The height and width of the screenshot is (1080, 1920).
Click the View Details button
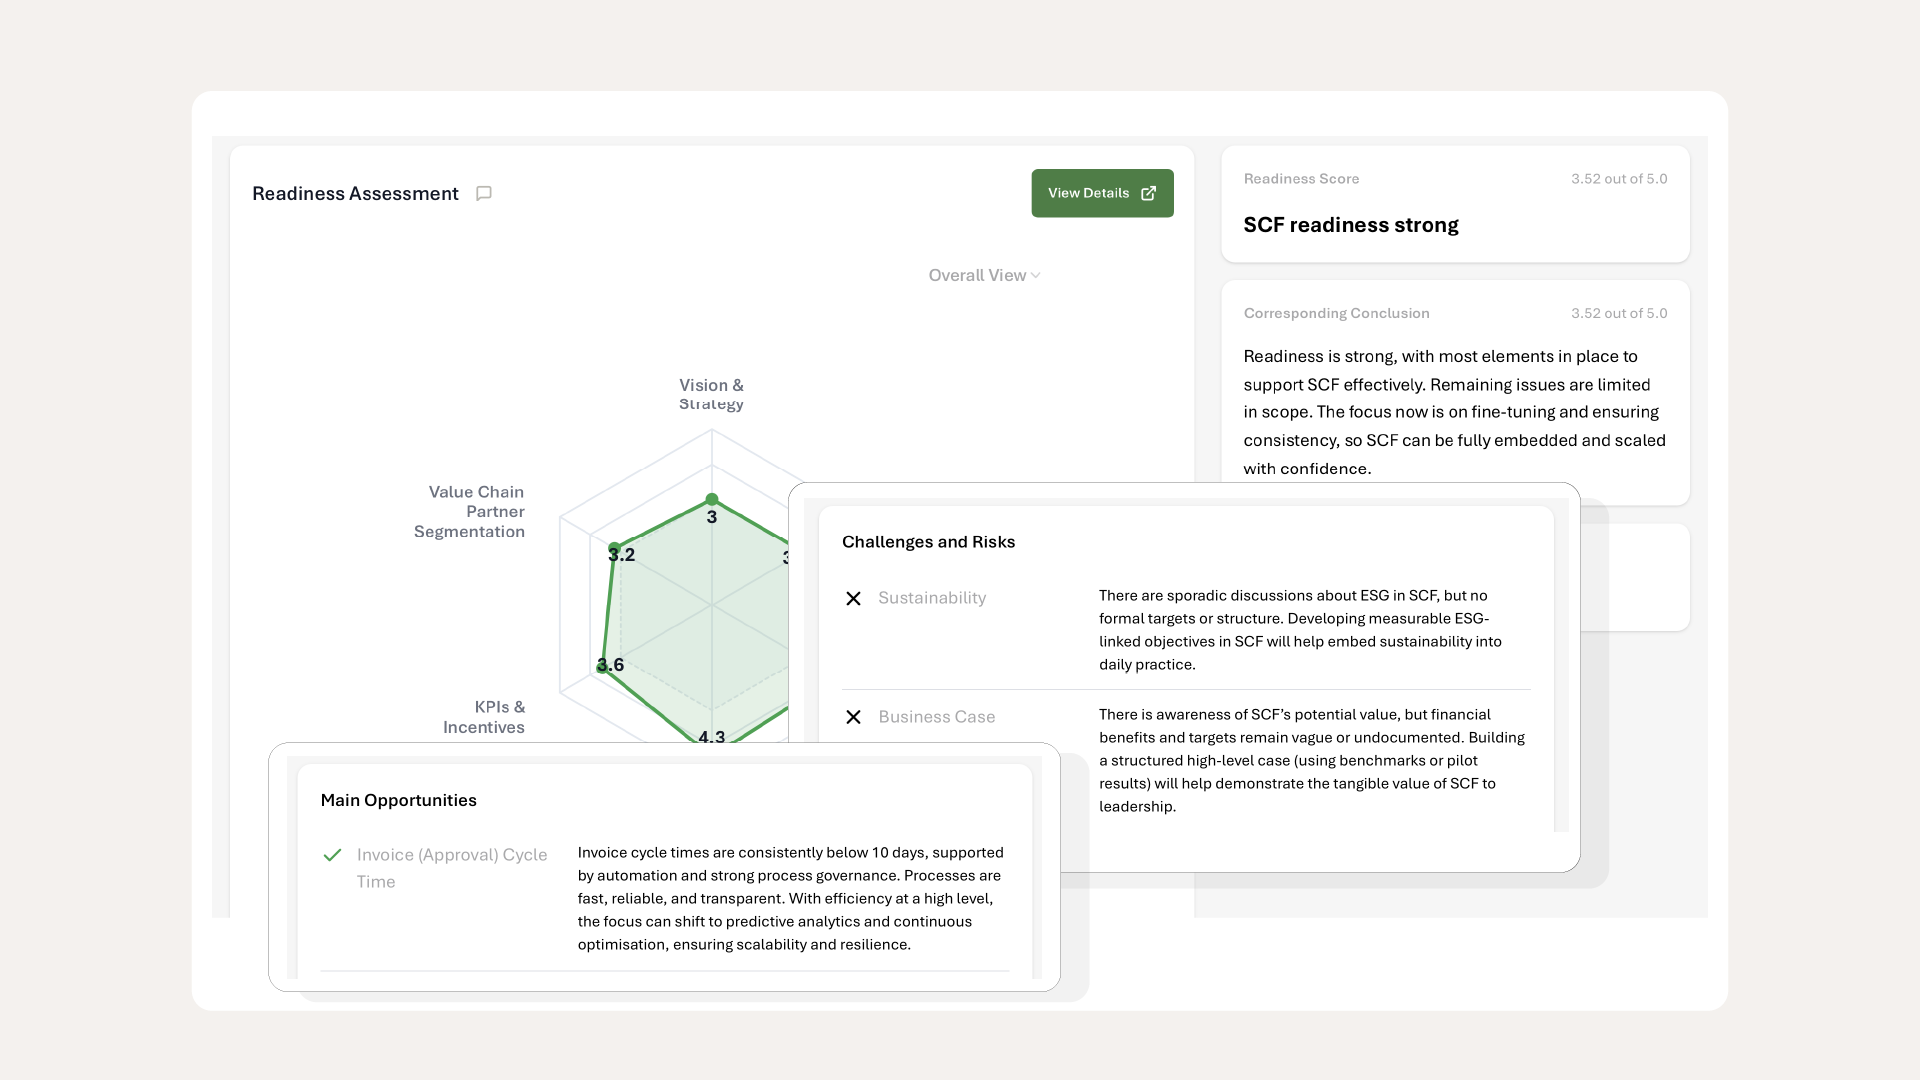tap(1102, 193)
